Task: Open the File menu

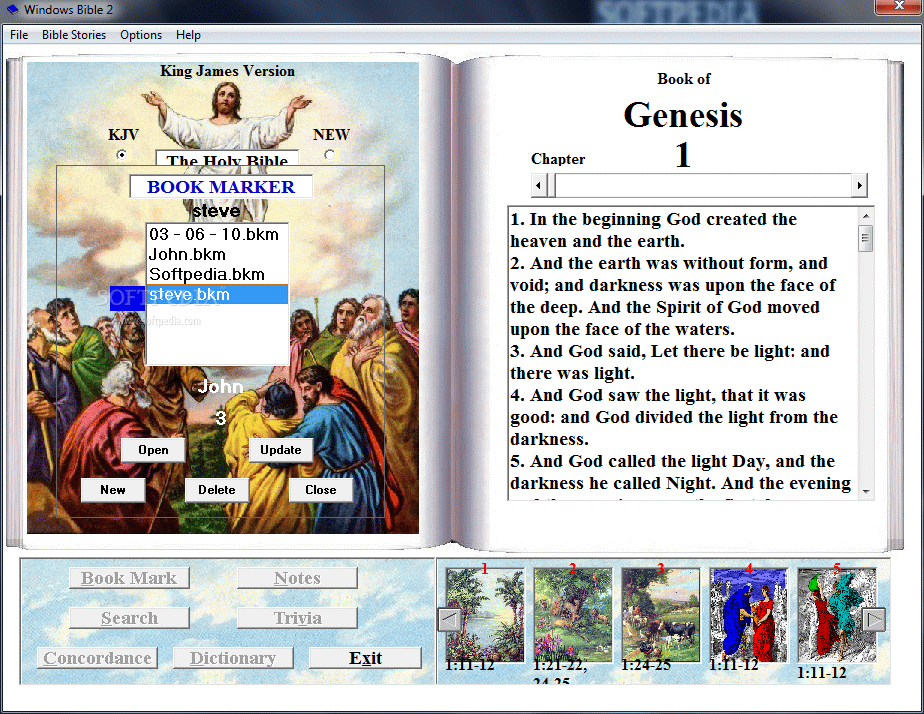Action: 19,35
